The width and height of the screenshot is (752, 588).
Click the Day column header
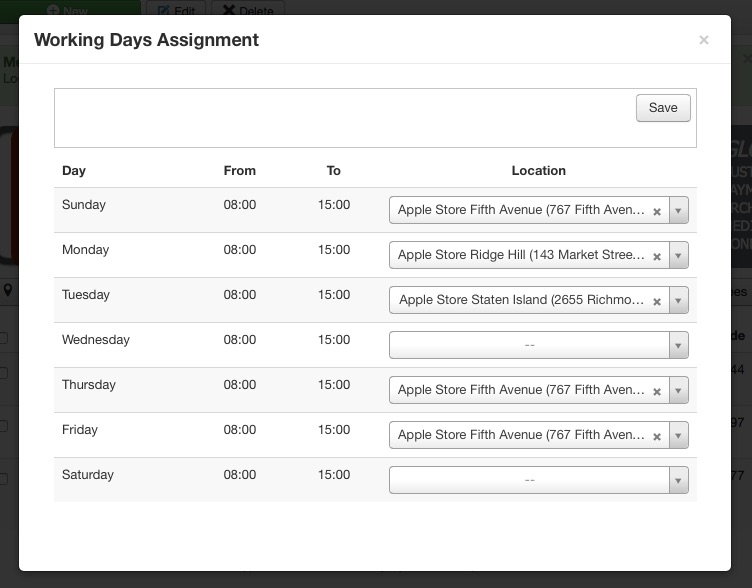74,171
